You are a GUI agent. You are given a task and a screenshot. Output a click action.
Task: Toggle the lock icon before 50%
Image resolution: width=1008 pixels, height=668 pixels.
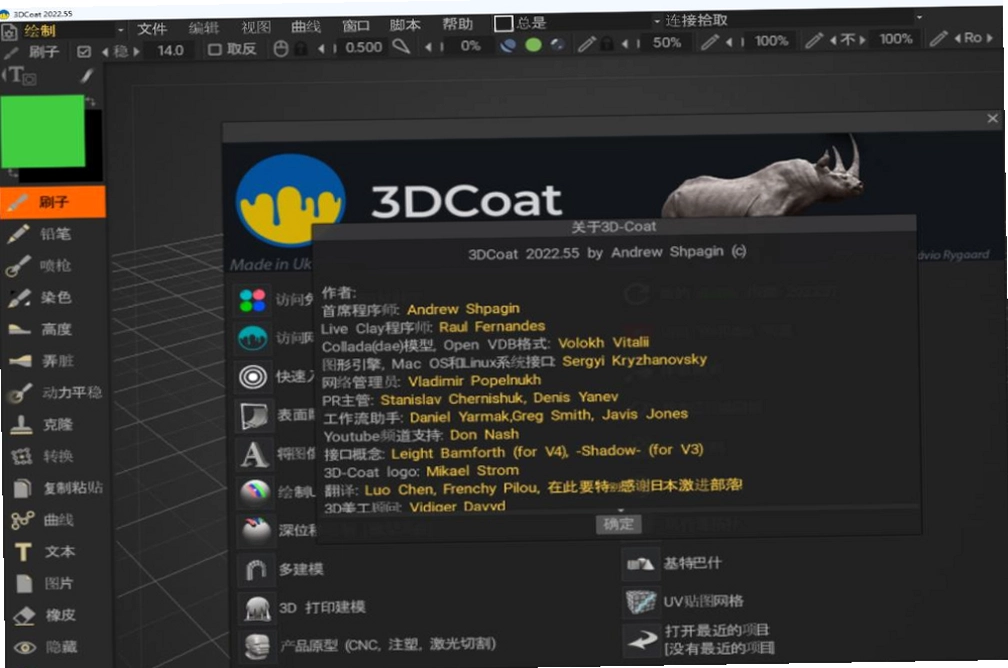pyautogui.click(x=606, y=44)
